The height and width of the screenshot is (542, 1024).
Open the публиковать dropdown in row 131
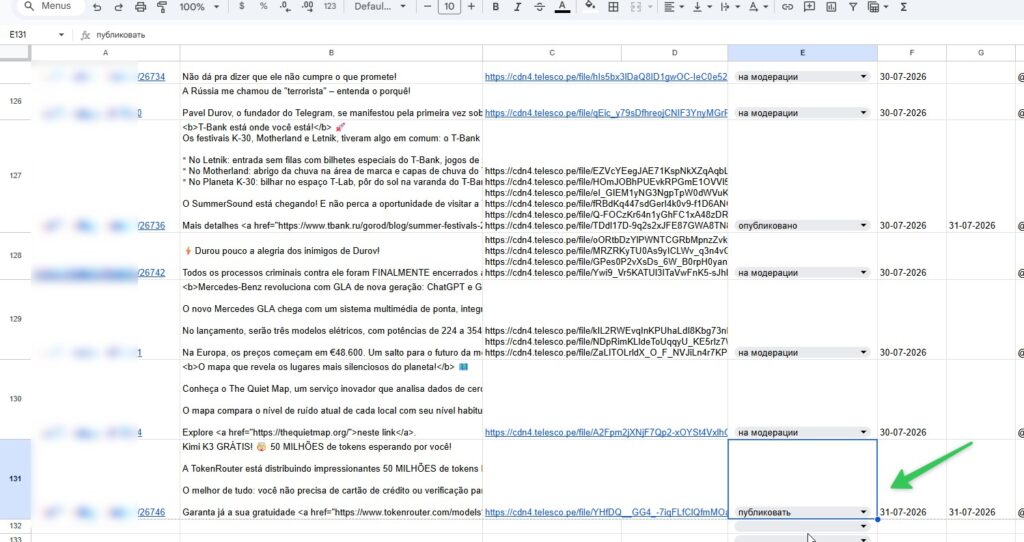[863, 512]
